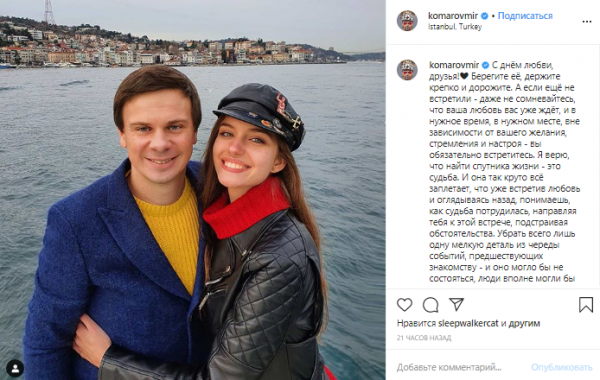Open the three-dot more options menu
Screen dimensions: 600x380
tap(587, 22)
